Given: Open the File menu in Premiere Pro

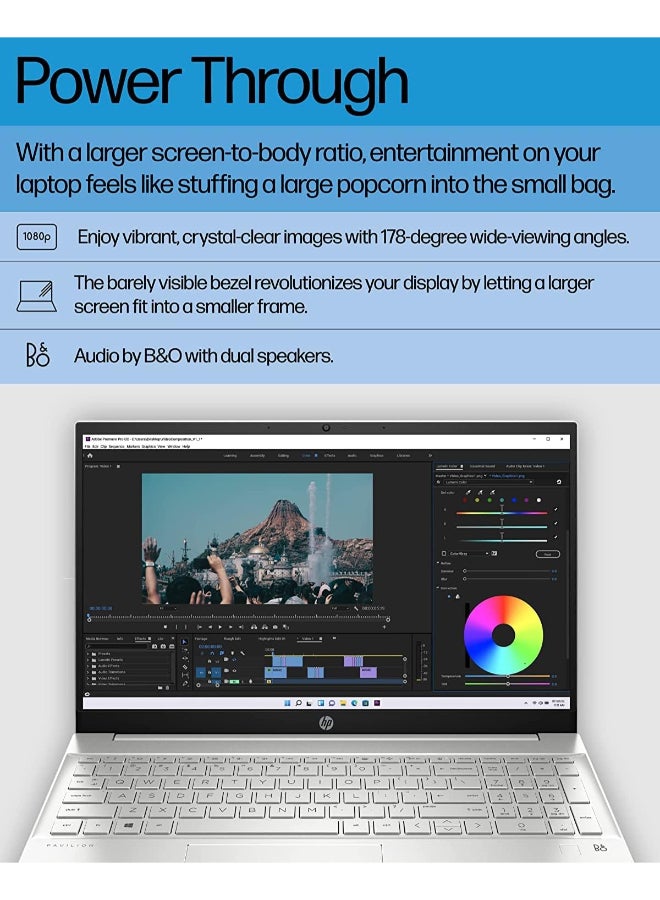Looking at the screenshot, I should point(87,446).
